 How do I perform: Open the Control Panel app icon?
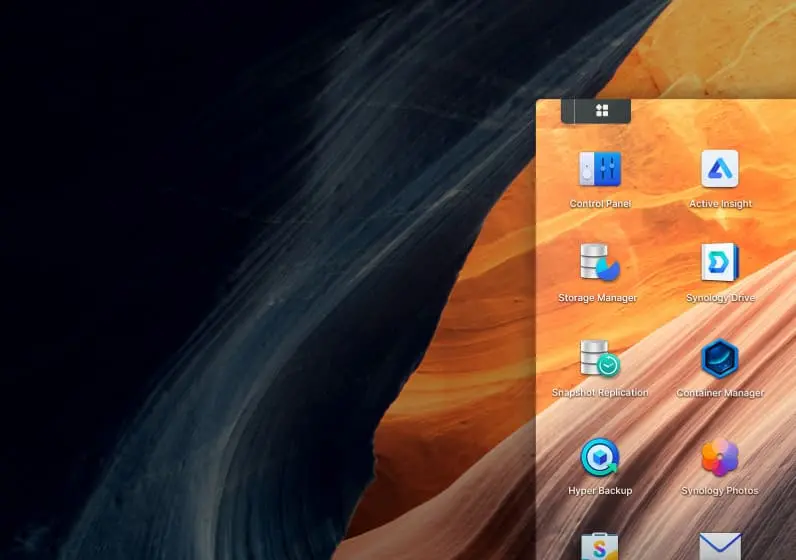600,169
